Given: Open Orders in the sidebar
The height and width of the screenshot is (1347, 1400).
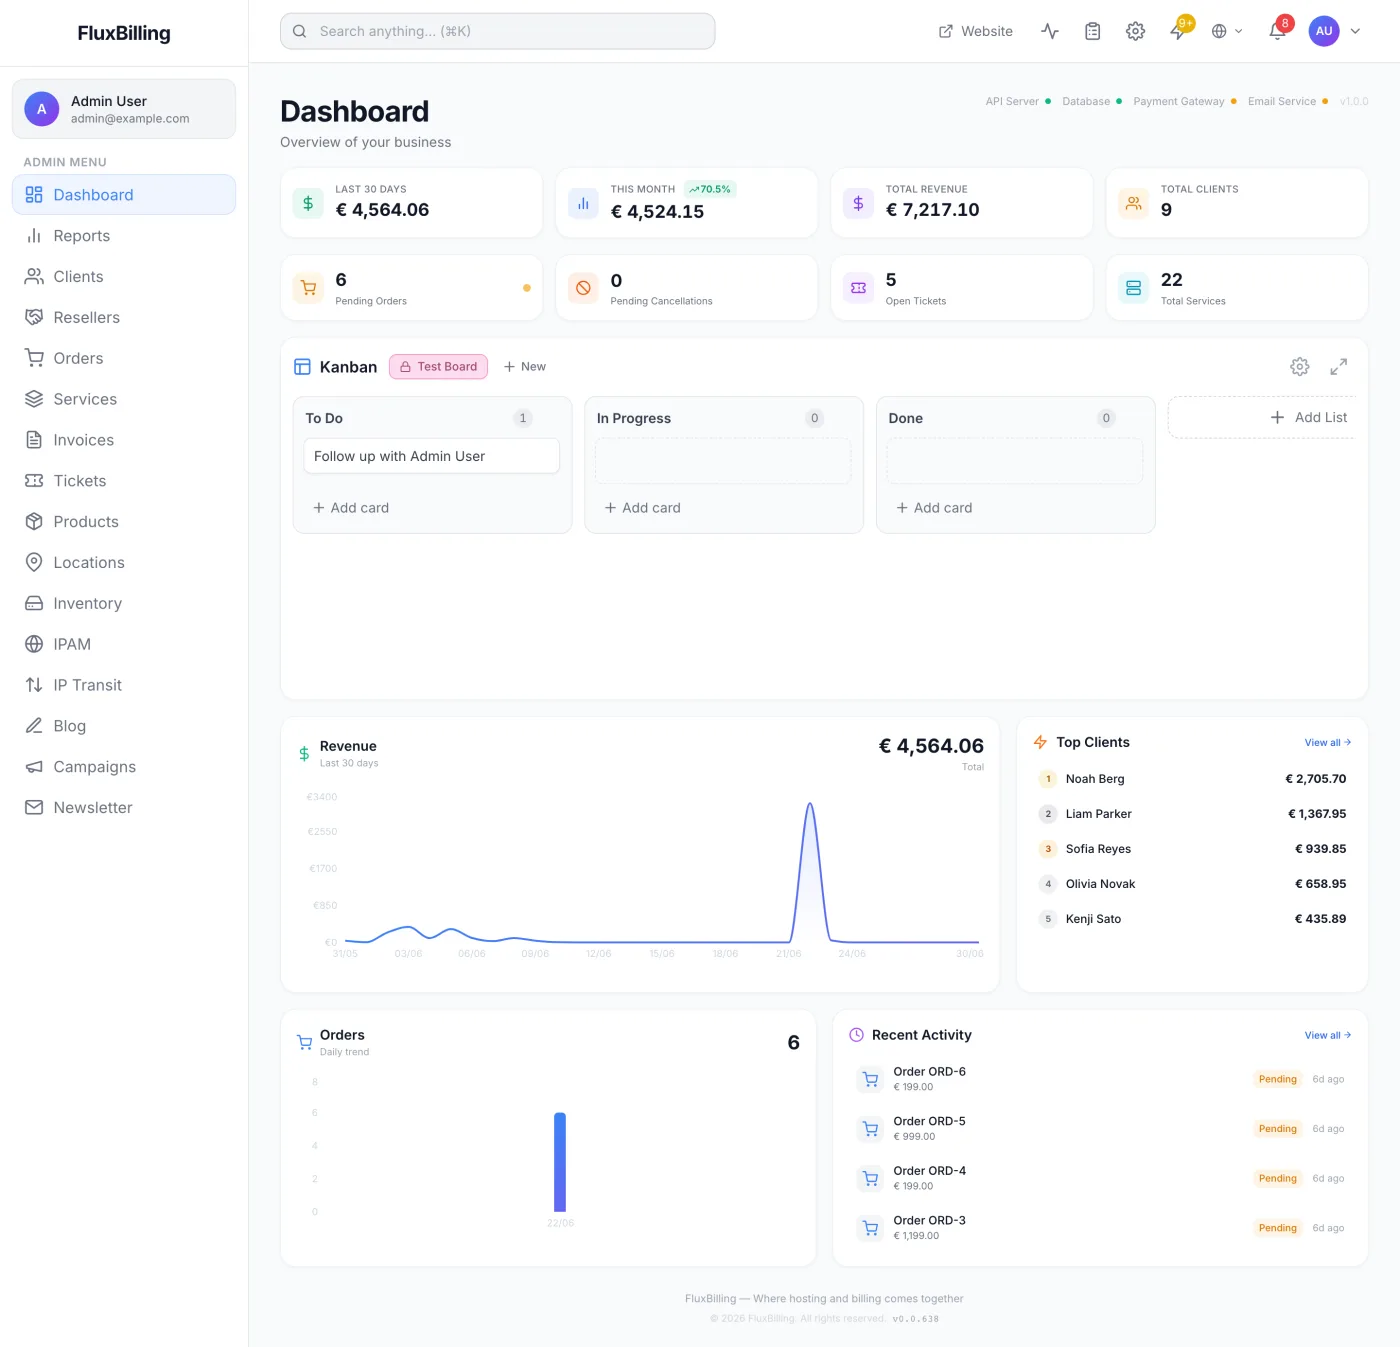Looking at the screenshot, I should tap(124, 358).
